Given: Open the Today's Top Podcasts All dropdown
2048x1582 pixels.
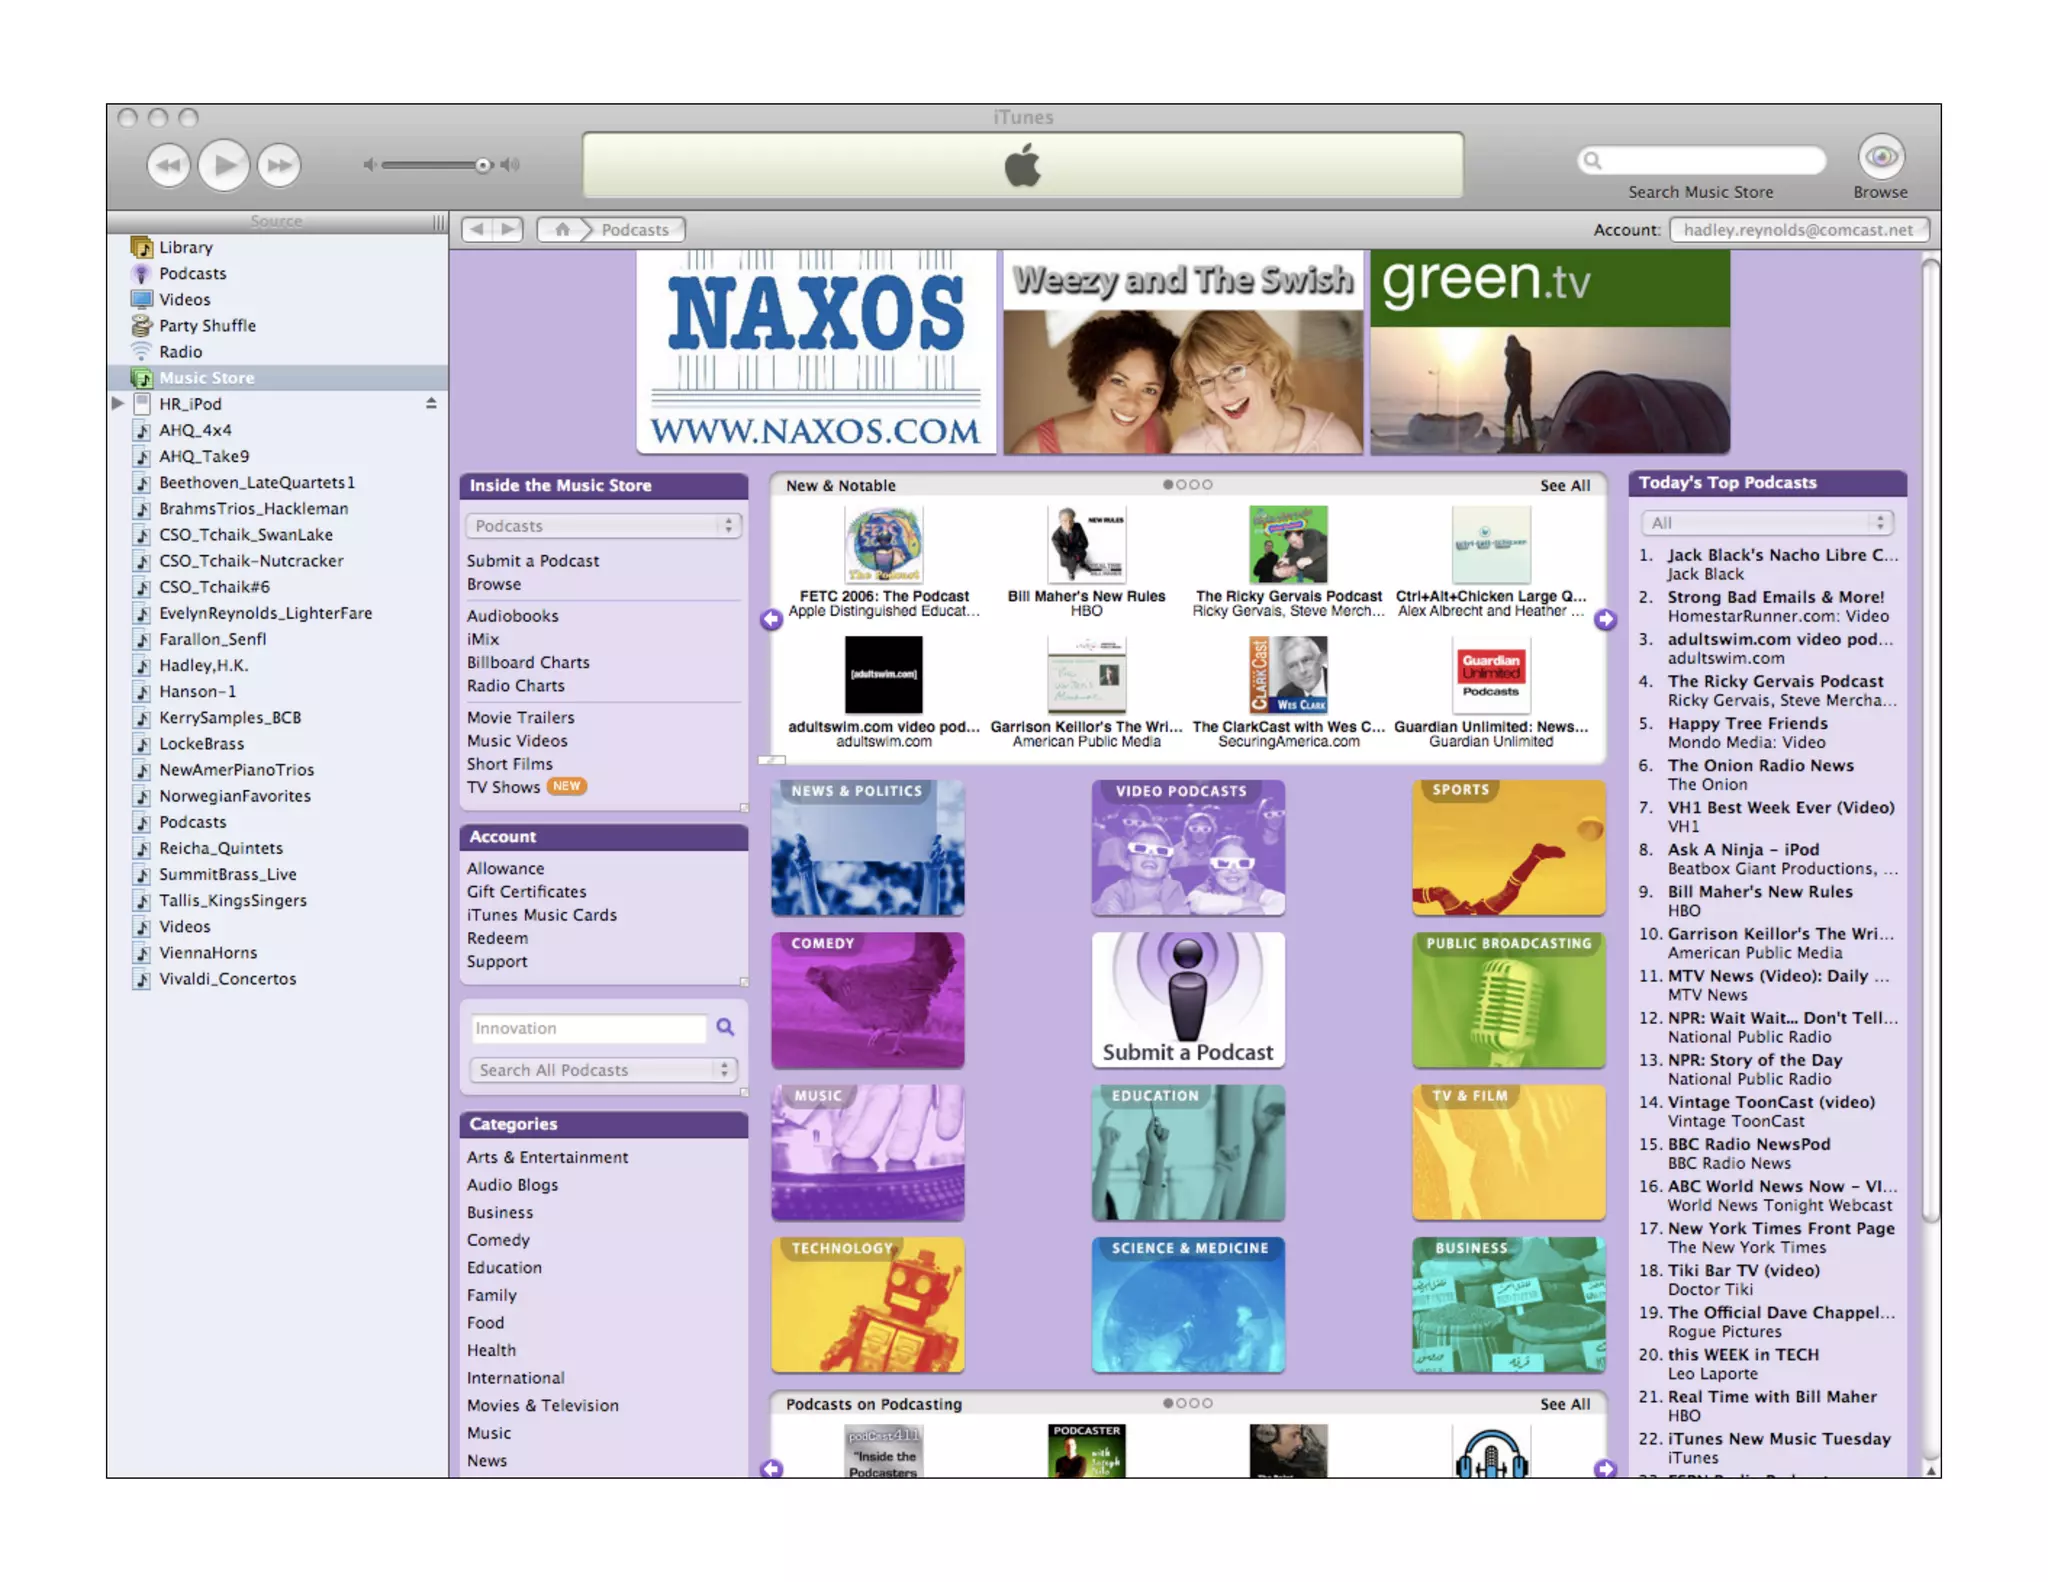Looking at the screenshot, I should (x=1766, y=523).
